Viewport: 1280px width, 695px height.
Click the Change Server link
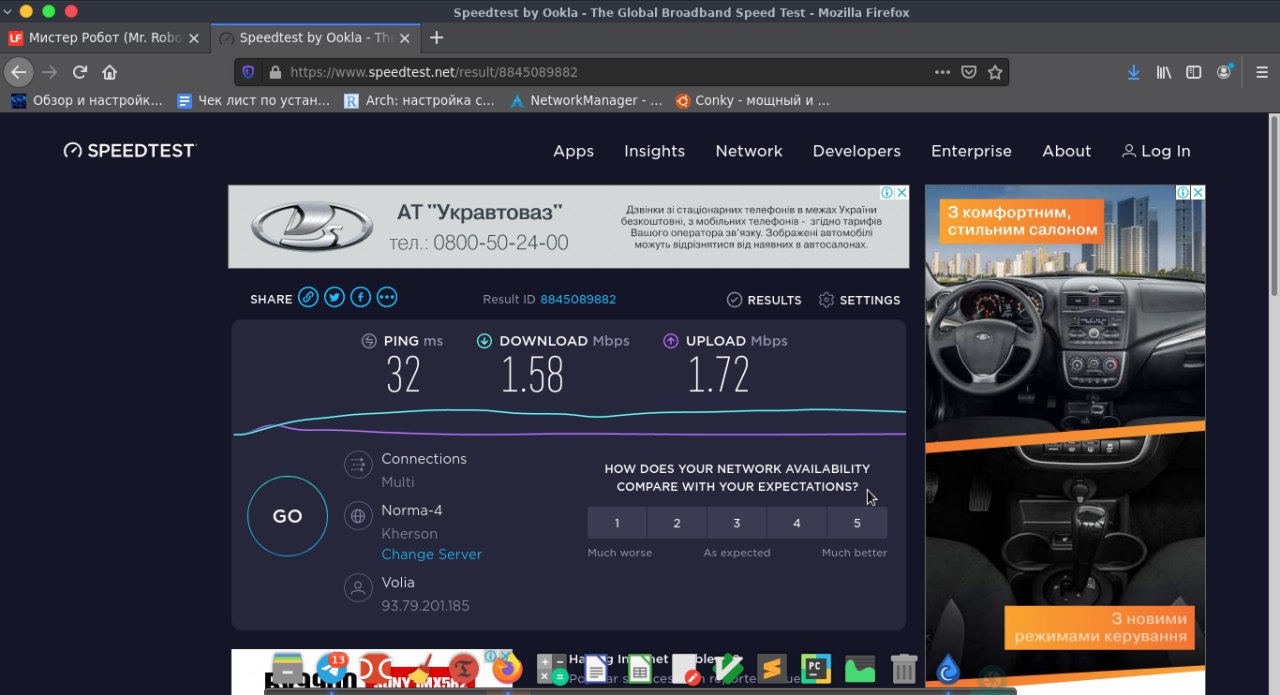pos(431,554)
